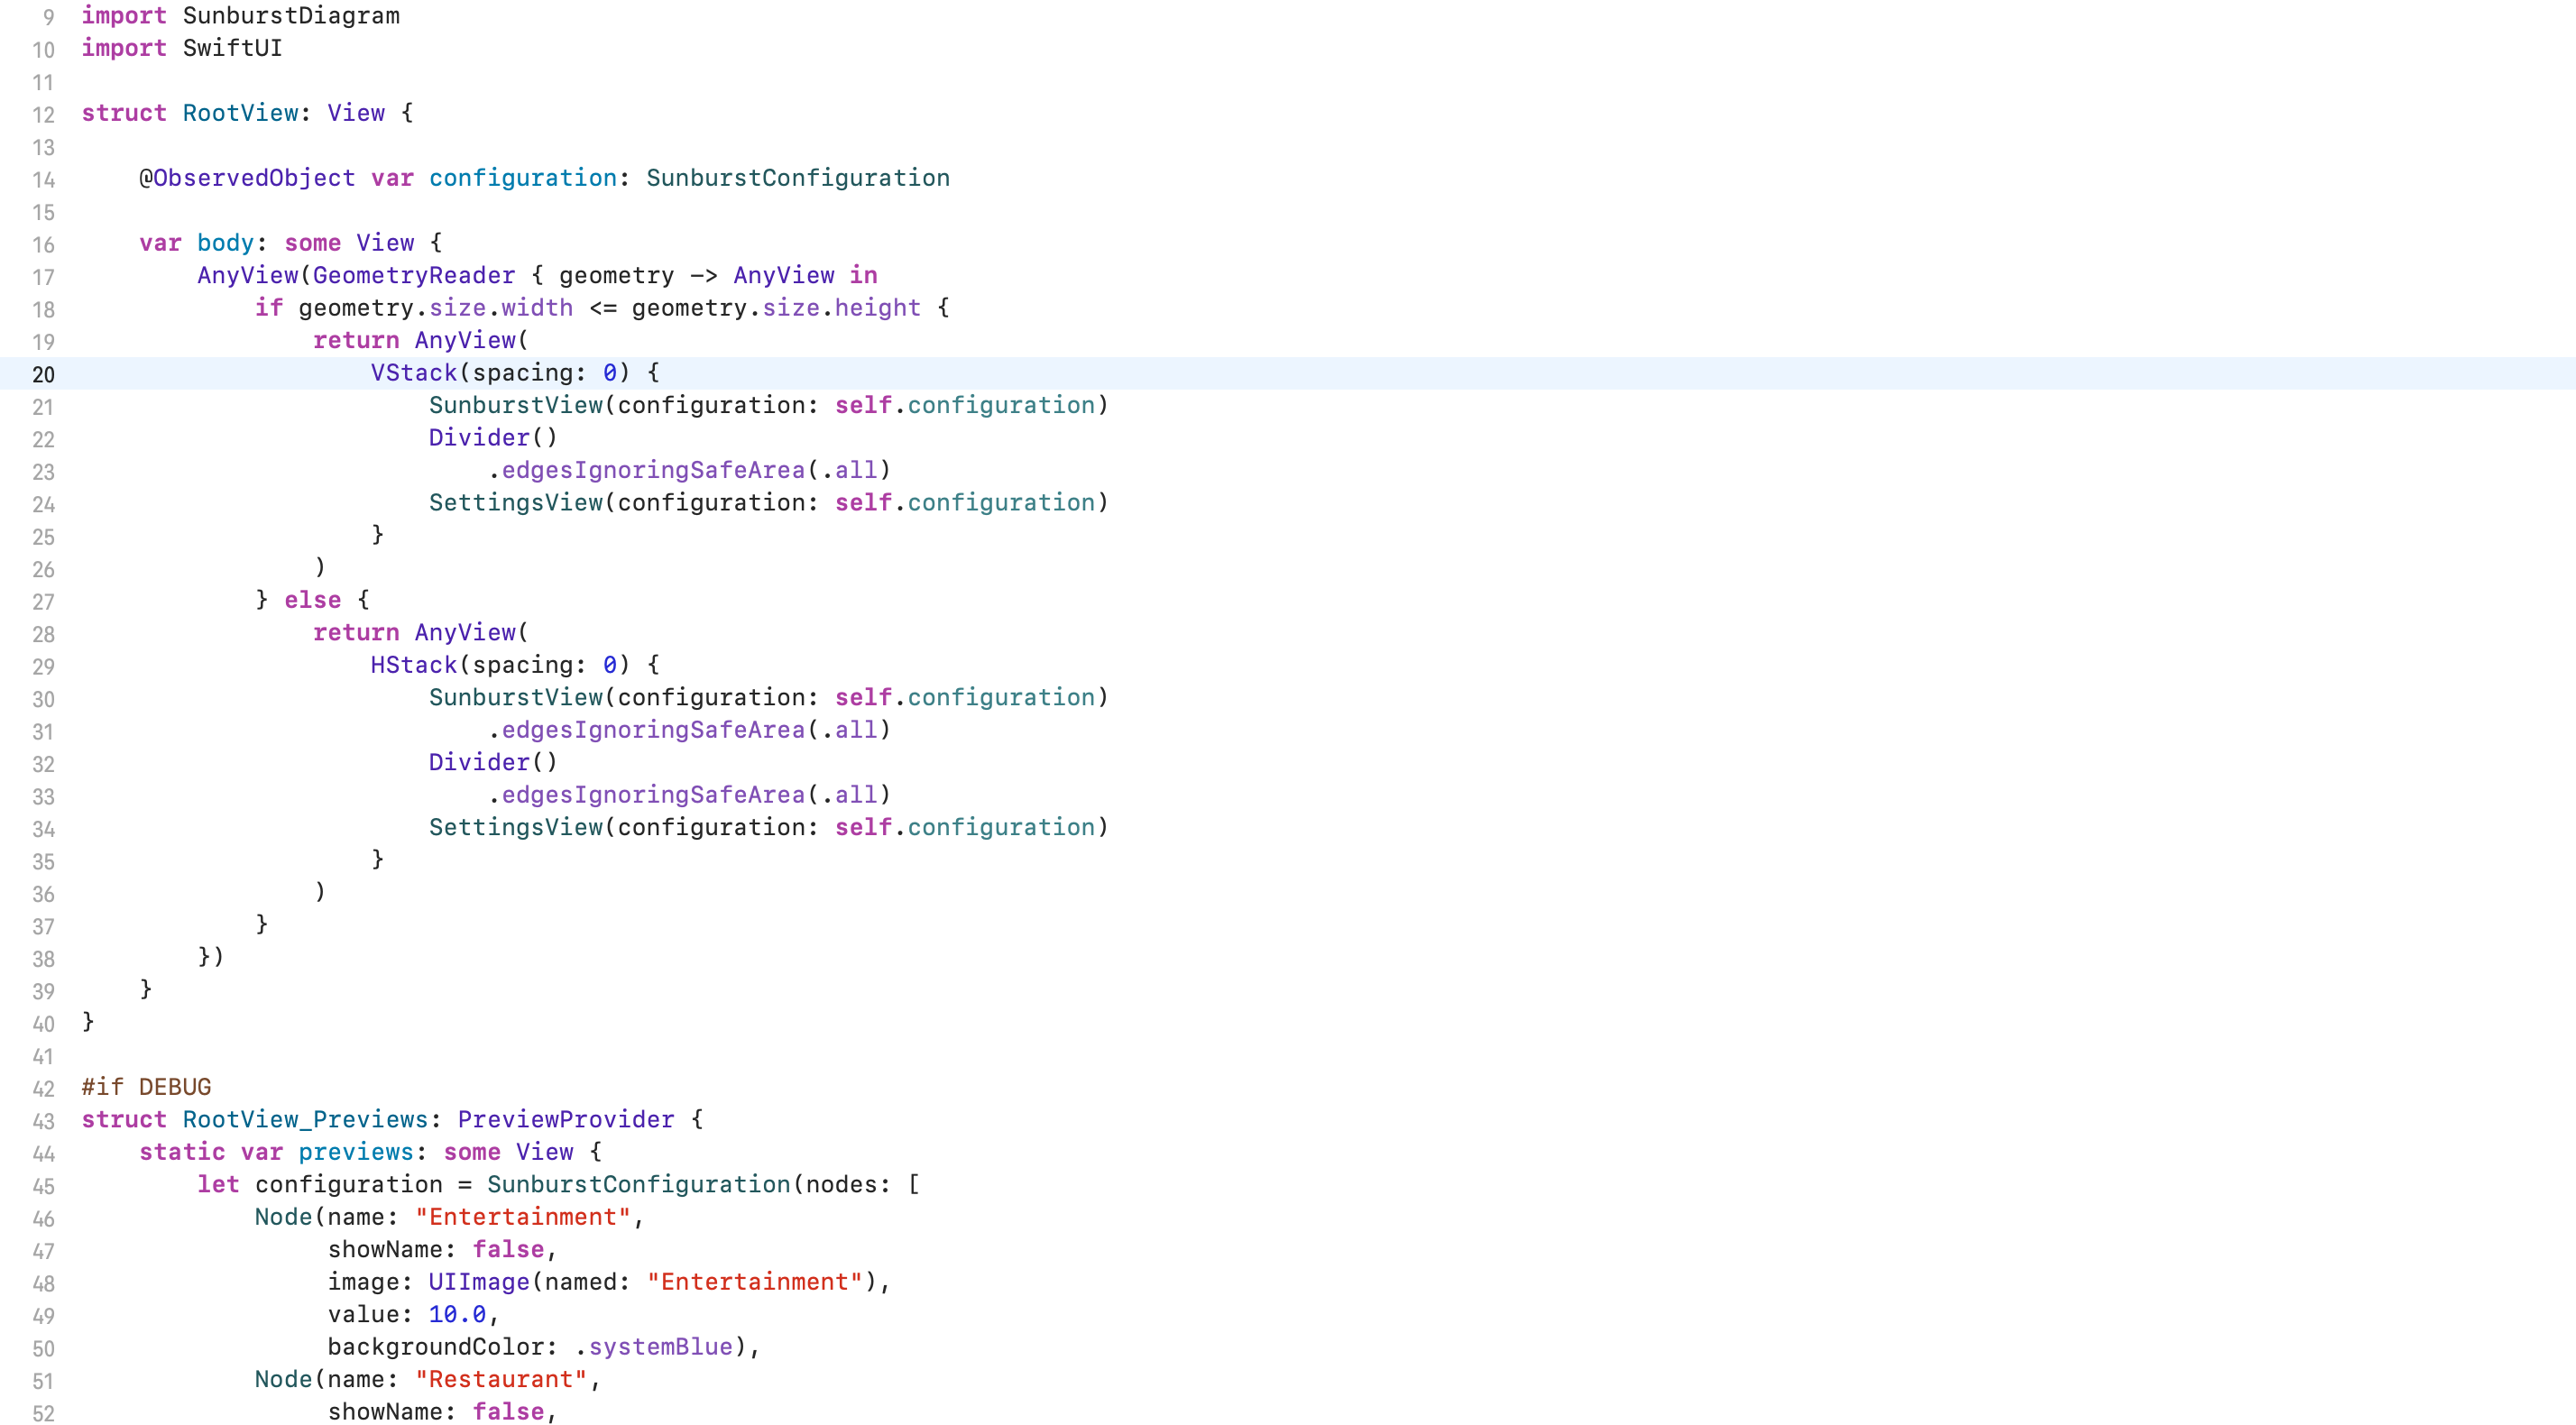Viewport: 2576px width, 1425px height.
Task: Click line number 20 in the gutter
Action: coord(43,375)
